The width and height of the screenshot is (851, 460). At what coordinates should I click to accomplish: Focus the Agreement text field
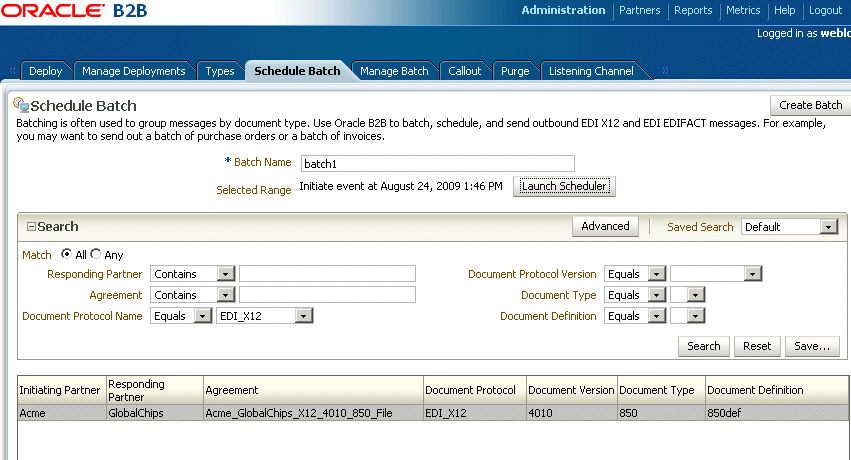pyautogui.click(x=327, y=295)
